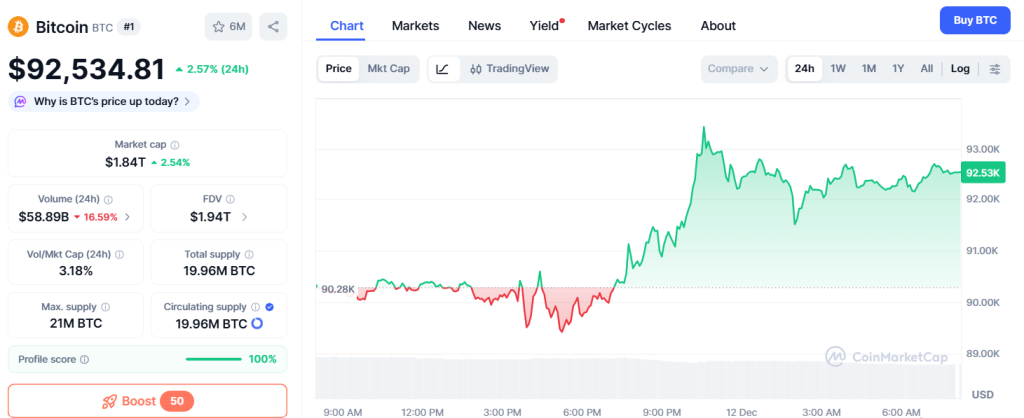Toggle Log scale on chart

[960, 69]
